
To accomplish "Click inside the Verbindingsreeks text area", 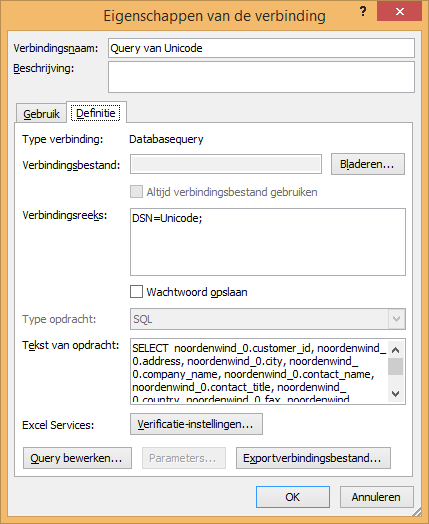I will (268, 242).
